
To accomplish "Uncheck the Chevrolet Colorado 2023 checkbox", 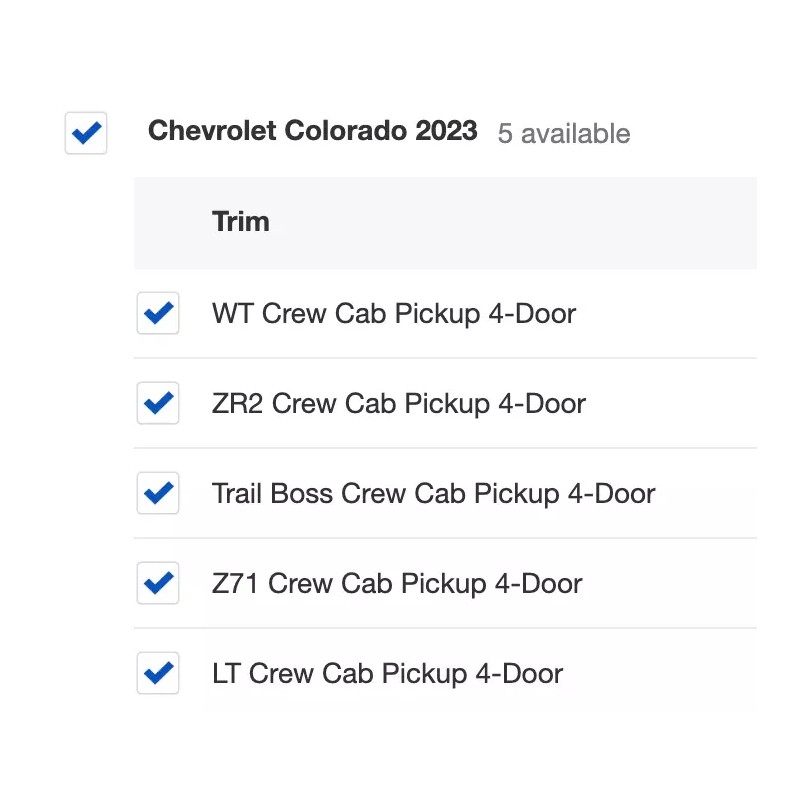I will coord(86,133).
